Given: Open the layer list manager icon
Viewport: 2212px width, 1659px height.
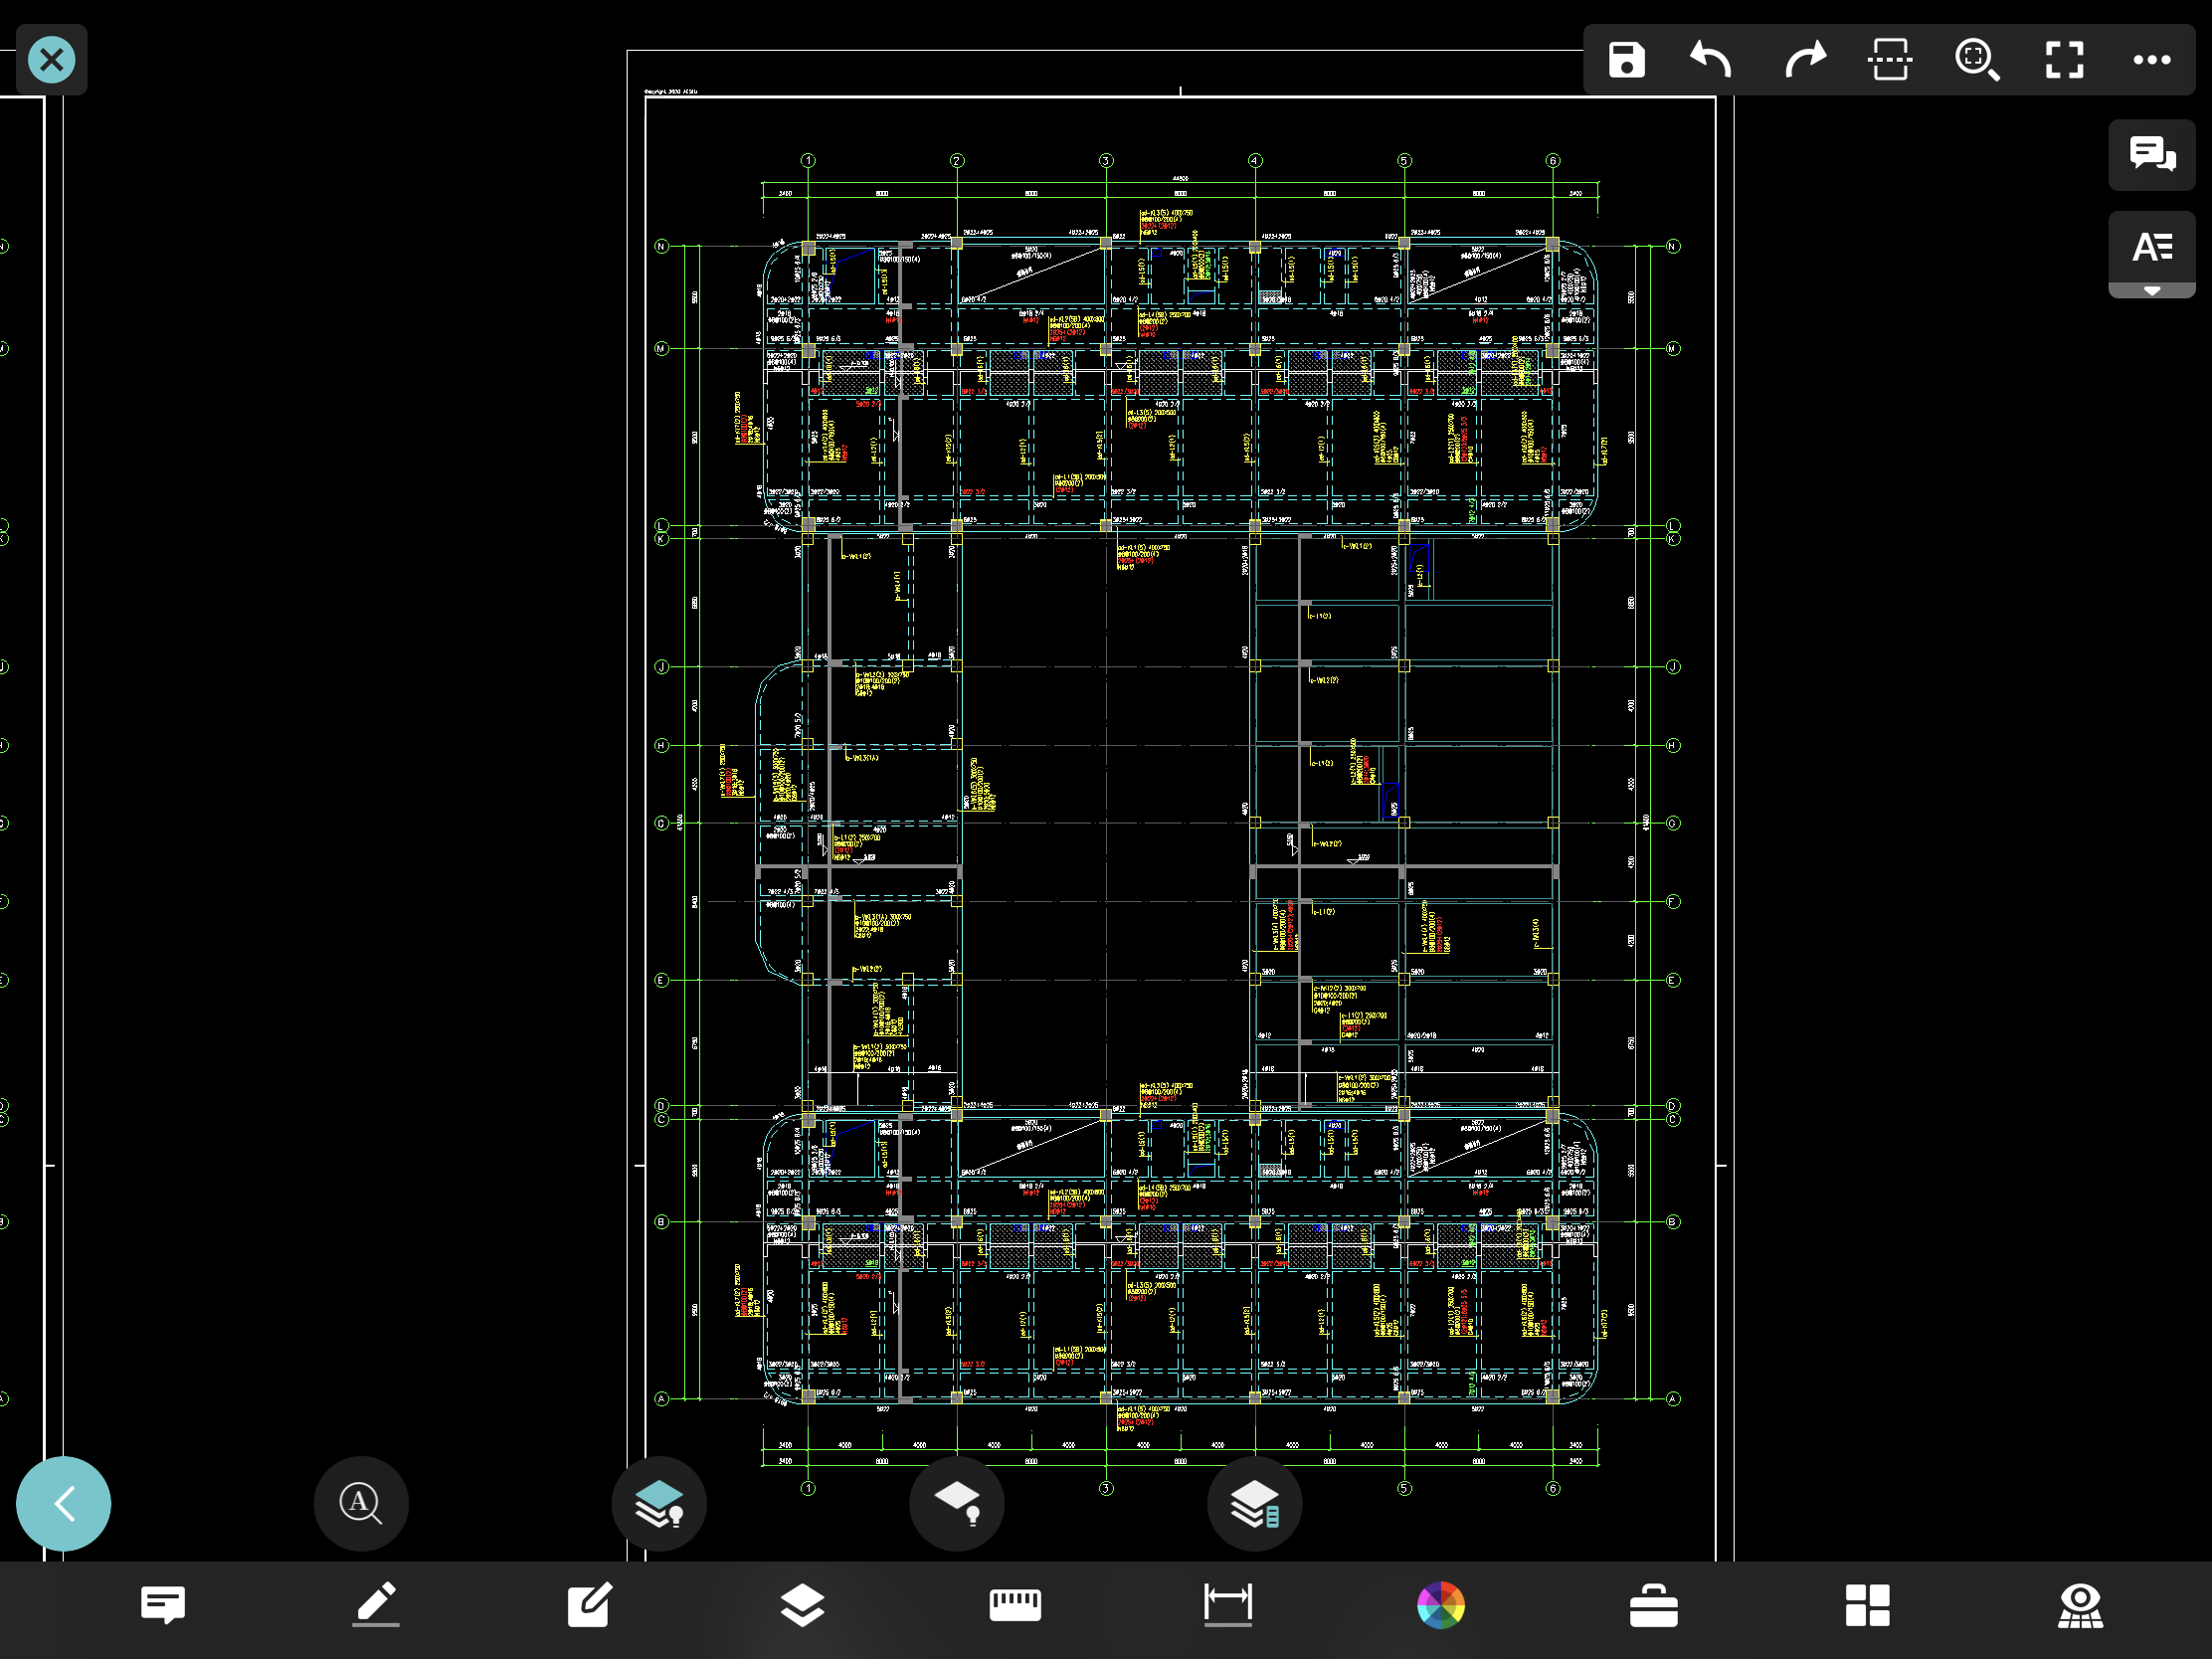Looking at the screenshot, I should point(1255,1503).
